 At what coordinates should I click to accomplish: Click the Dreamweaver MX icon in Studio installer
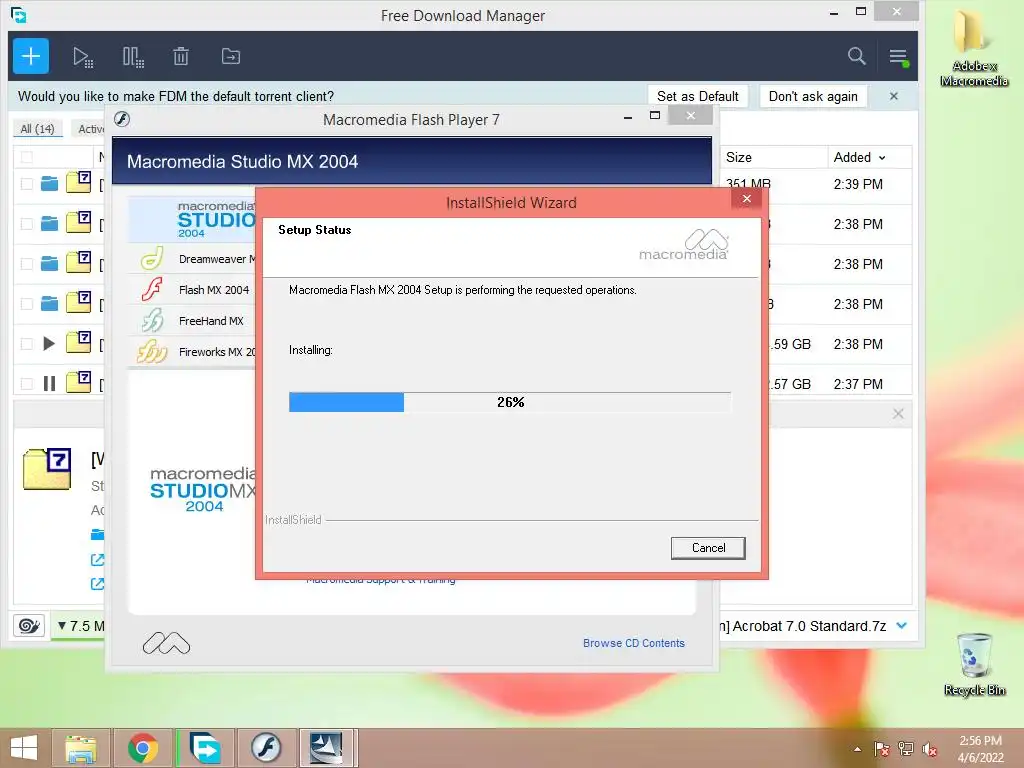pyautogui.click(x=152, y=259)
